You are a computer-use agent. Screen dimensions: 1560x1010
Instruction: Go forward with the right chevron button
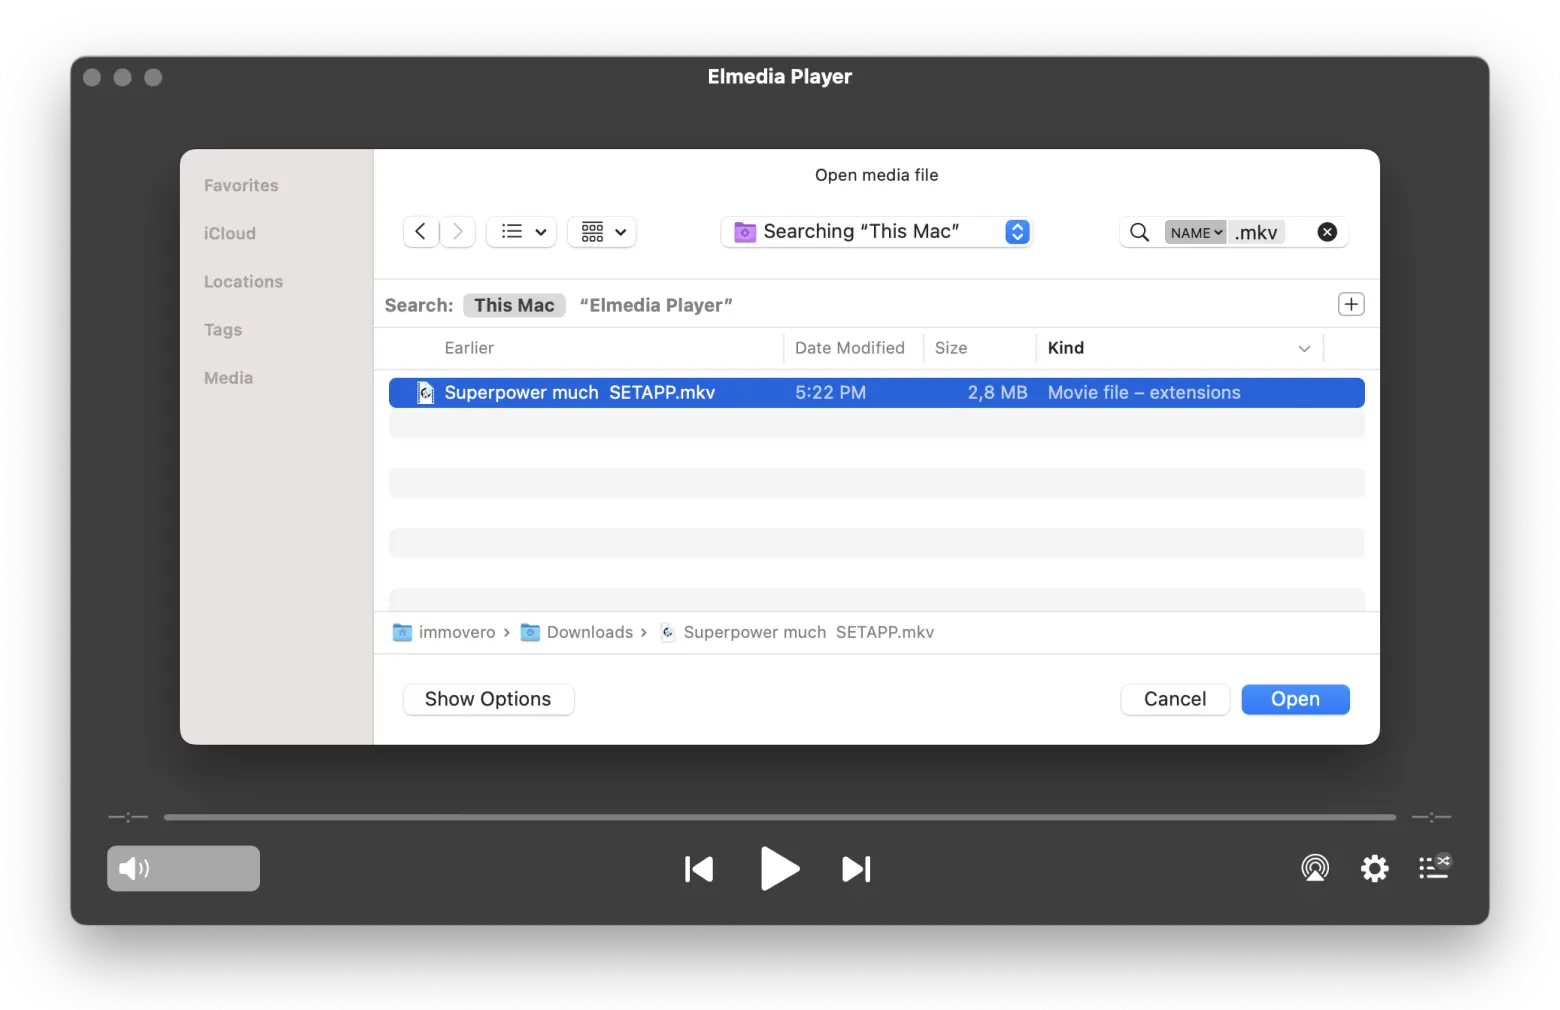pos(458,232)
